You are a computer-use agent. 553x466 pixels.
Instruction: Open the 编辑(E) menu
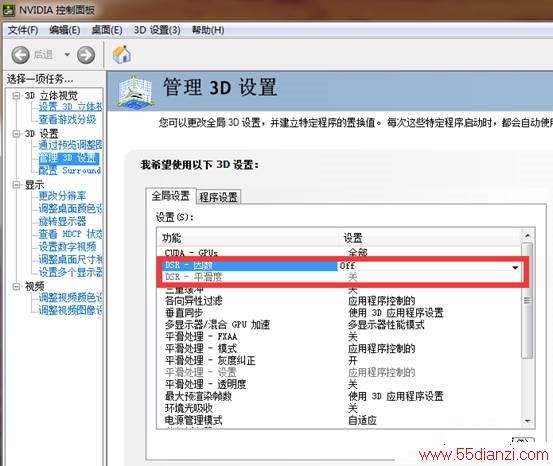(x=65, y=30)
